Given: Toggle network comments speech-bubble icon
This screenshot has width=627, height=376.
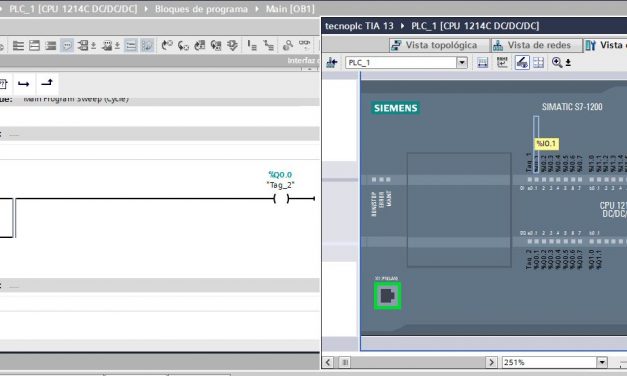Looking at the screenshot, I should point(67,46).
